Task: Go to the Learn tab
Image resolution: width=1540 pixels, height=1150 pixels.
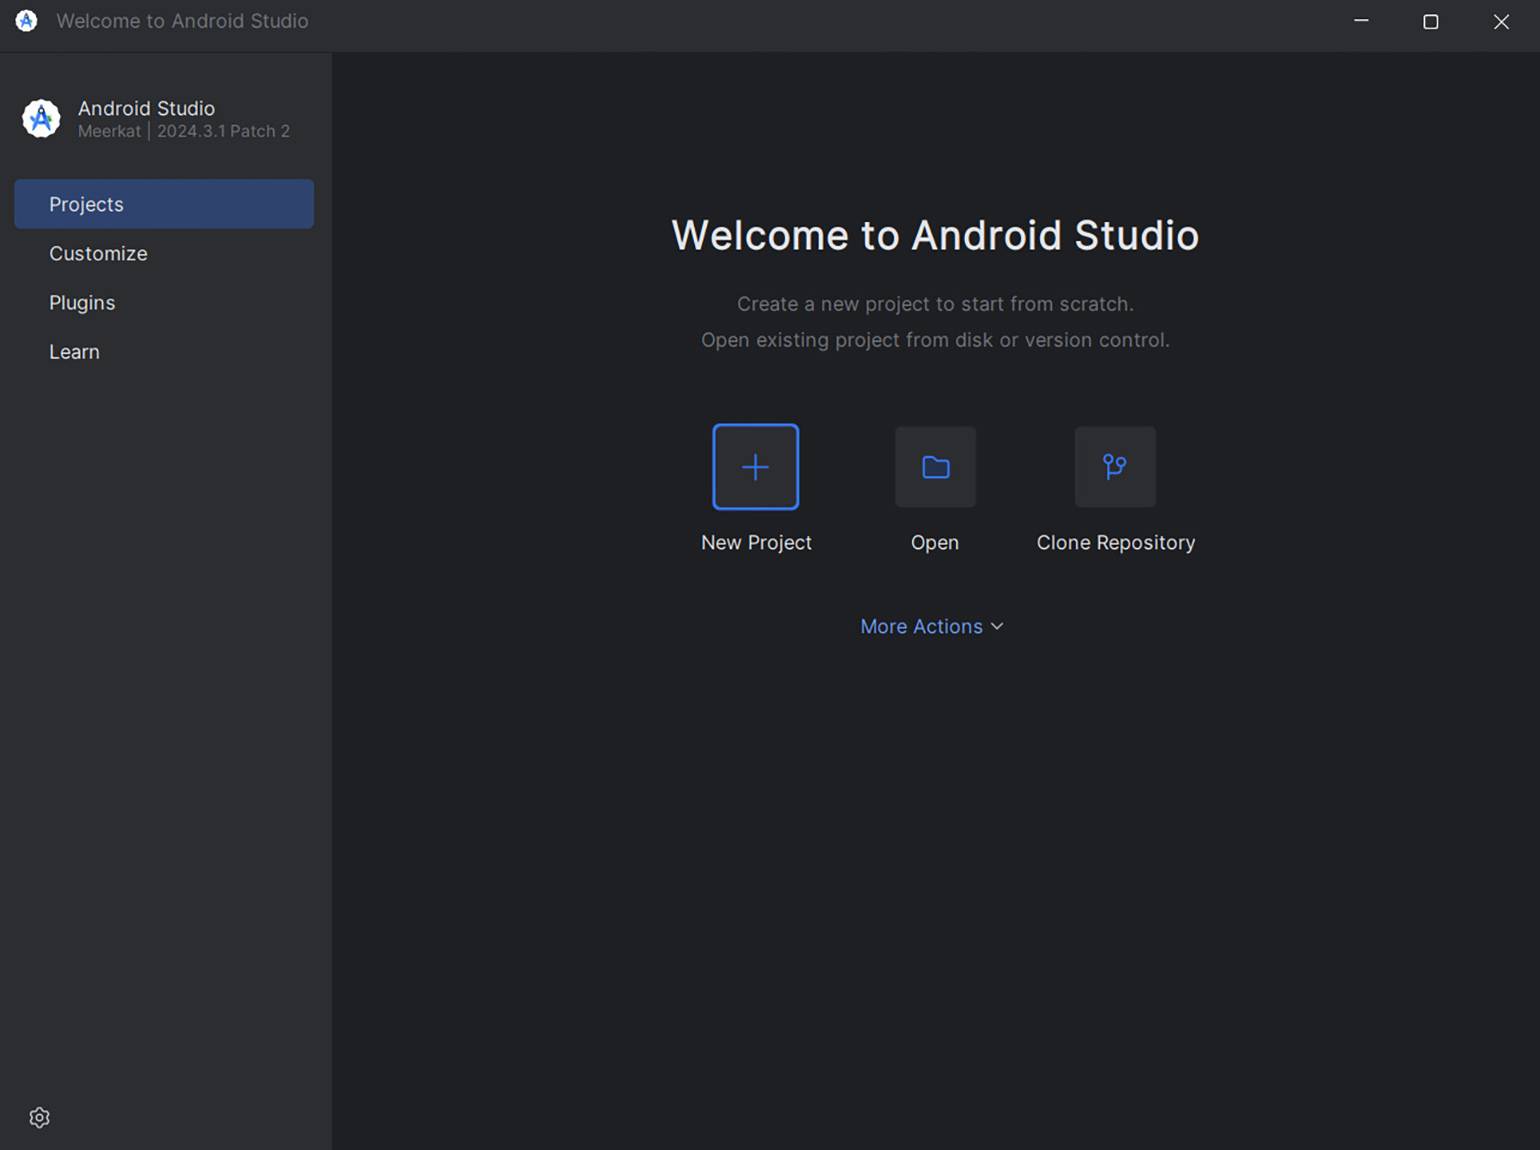Action: click(x=164, y=352)
